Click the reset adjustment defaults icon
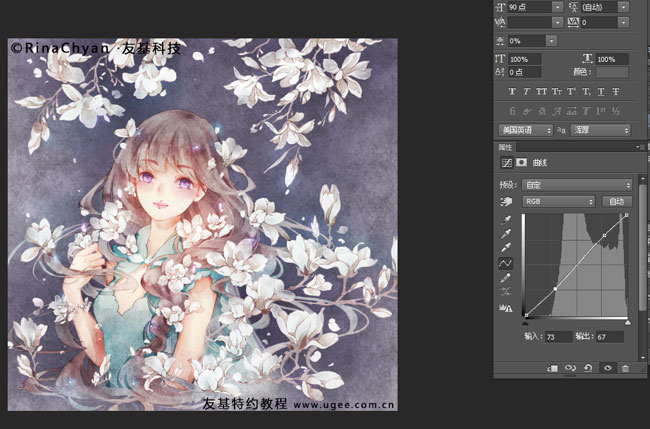This screenshot has width=650, height=429. 588,368
